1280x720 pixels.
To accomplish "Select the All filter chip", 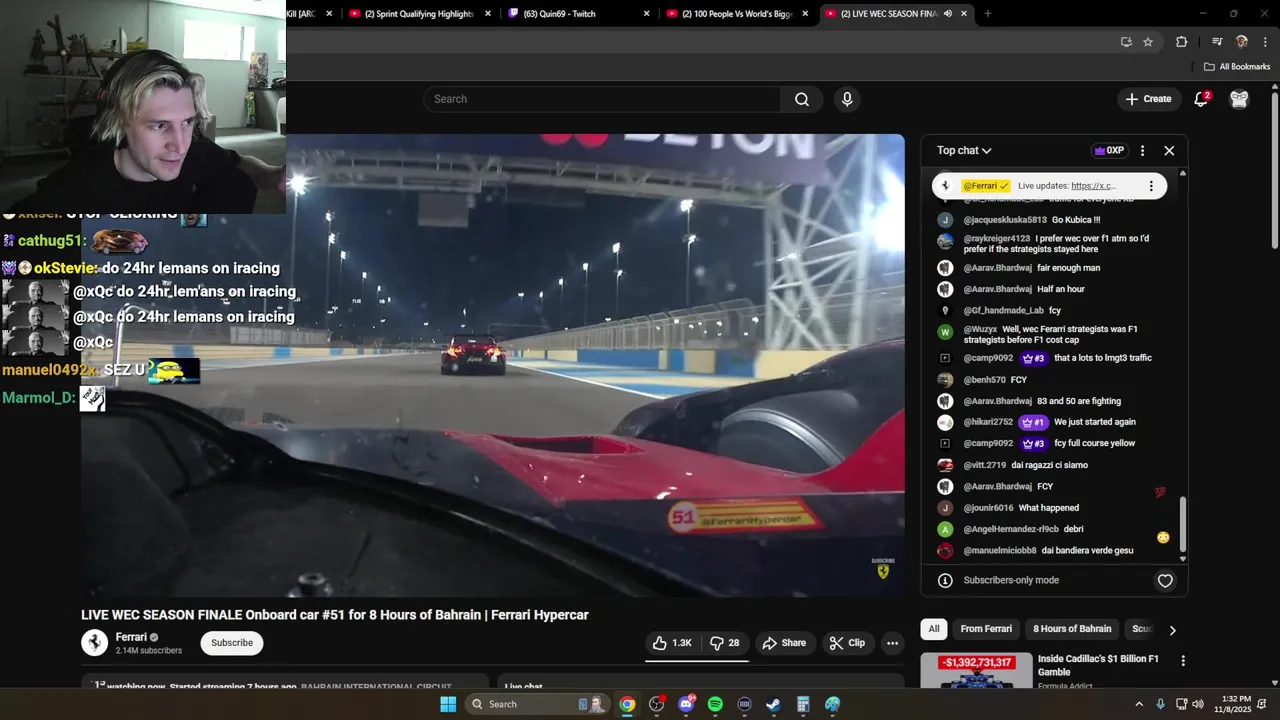I will 933,629.
